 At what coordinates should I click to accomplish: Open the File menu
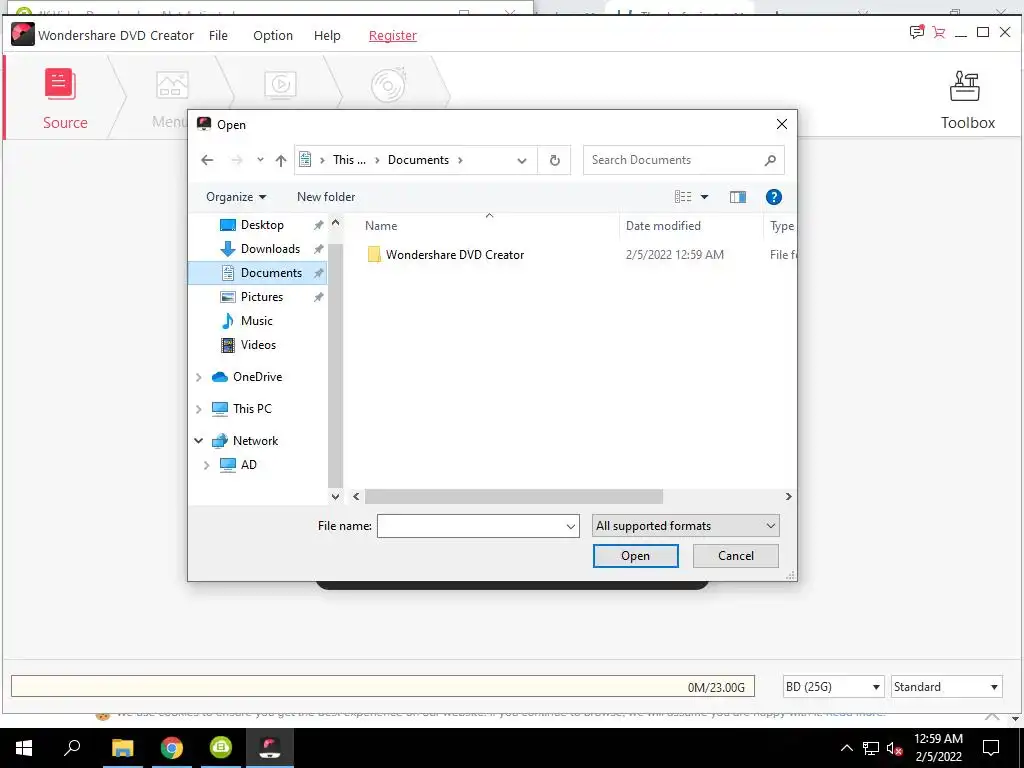tap(218, 35)
